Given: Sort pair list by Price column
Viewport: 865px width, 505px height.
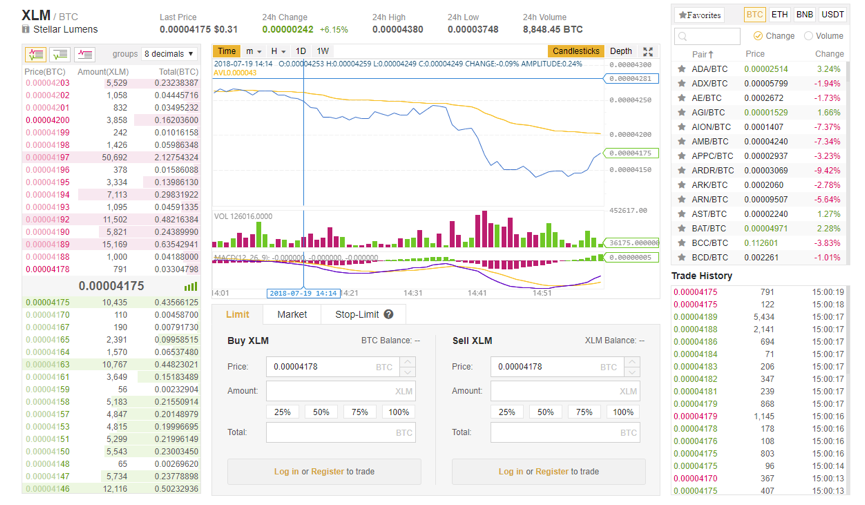Looking at the screenshot, I should 755,54.
